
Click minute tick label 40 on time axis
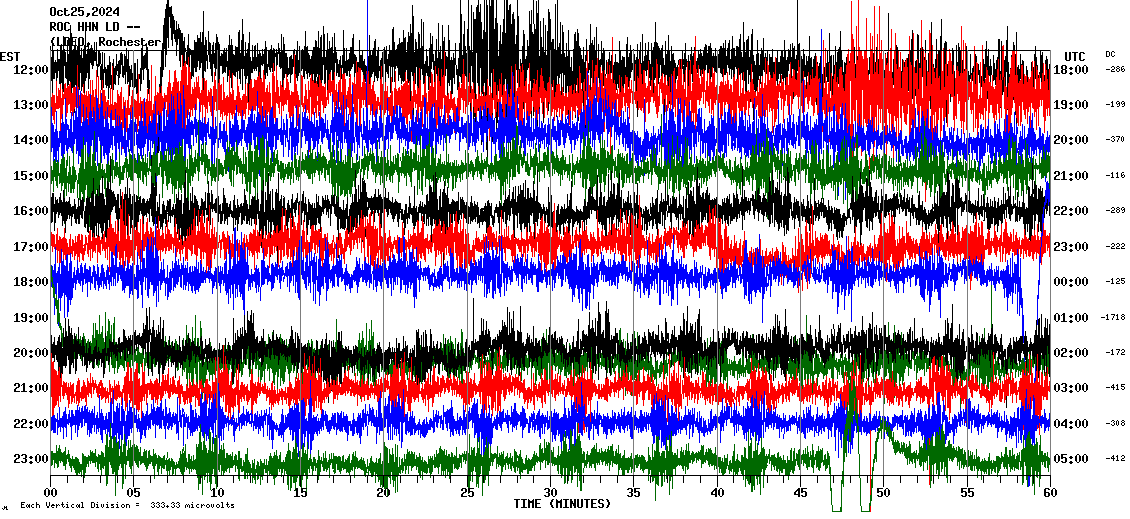click(x=717, y=493)
